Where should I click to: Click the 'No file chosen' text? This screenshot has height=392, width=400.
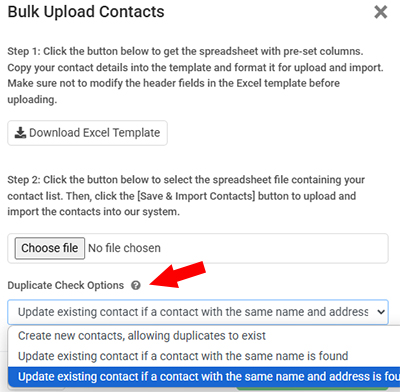pos(124,248)
